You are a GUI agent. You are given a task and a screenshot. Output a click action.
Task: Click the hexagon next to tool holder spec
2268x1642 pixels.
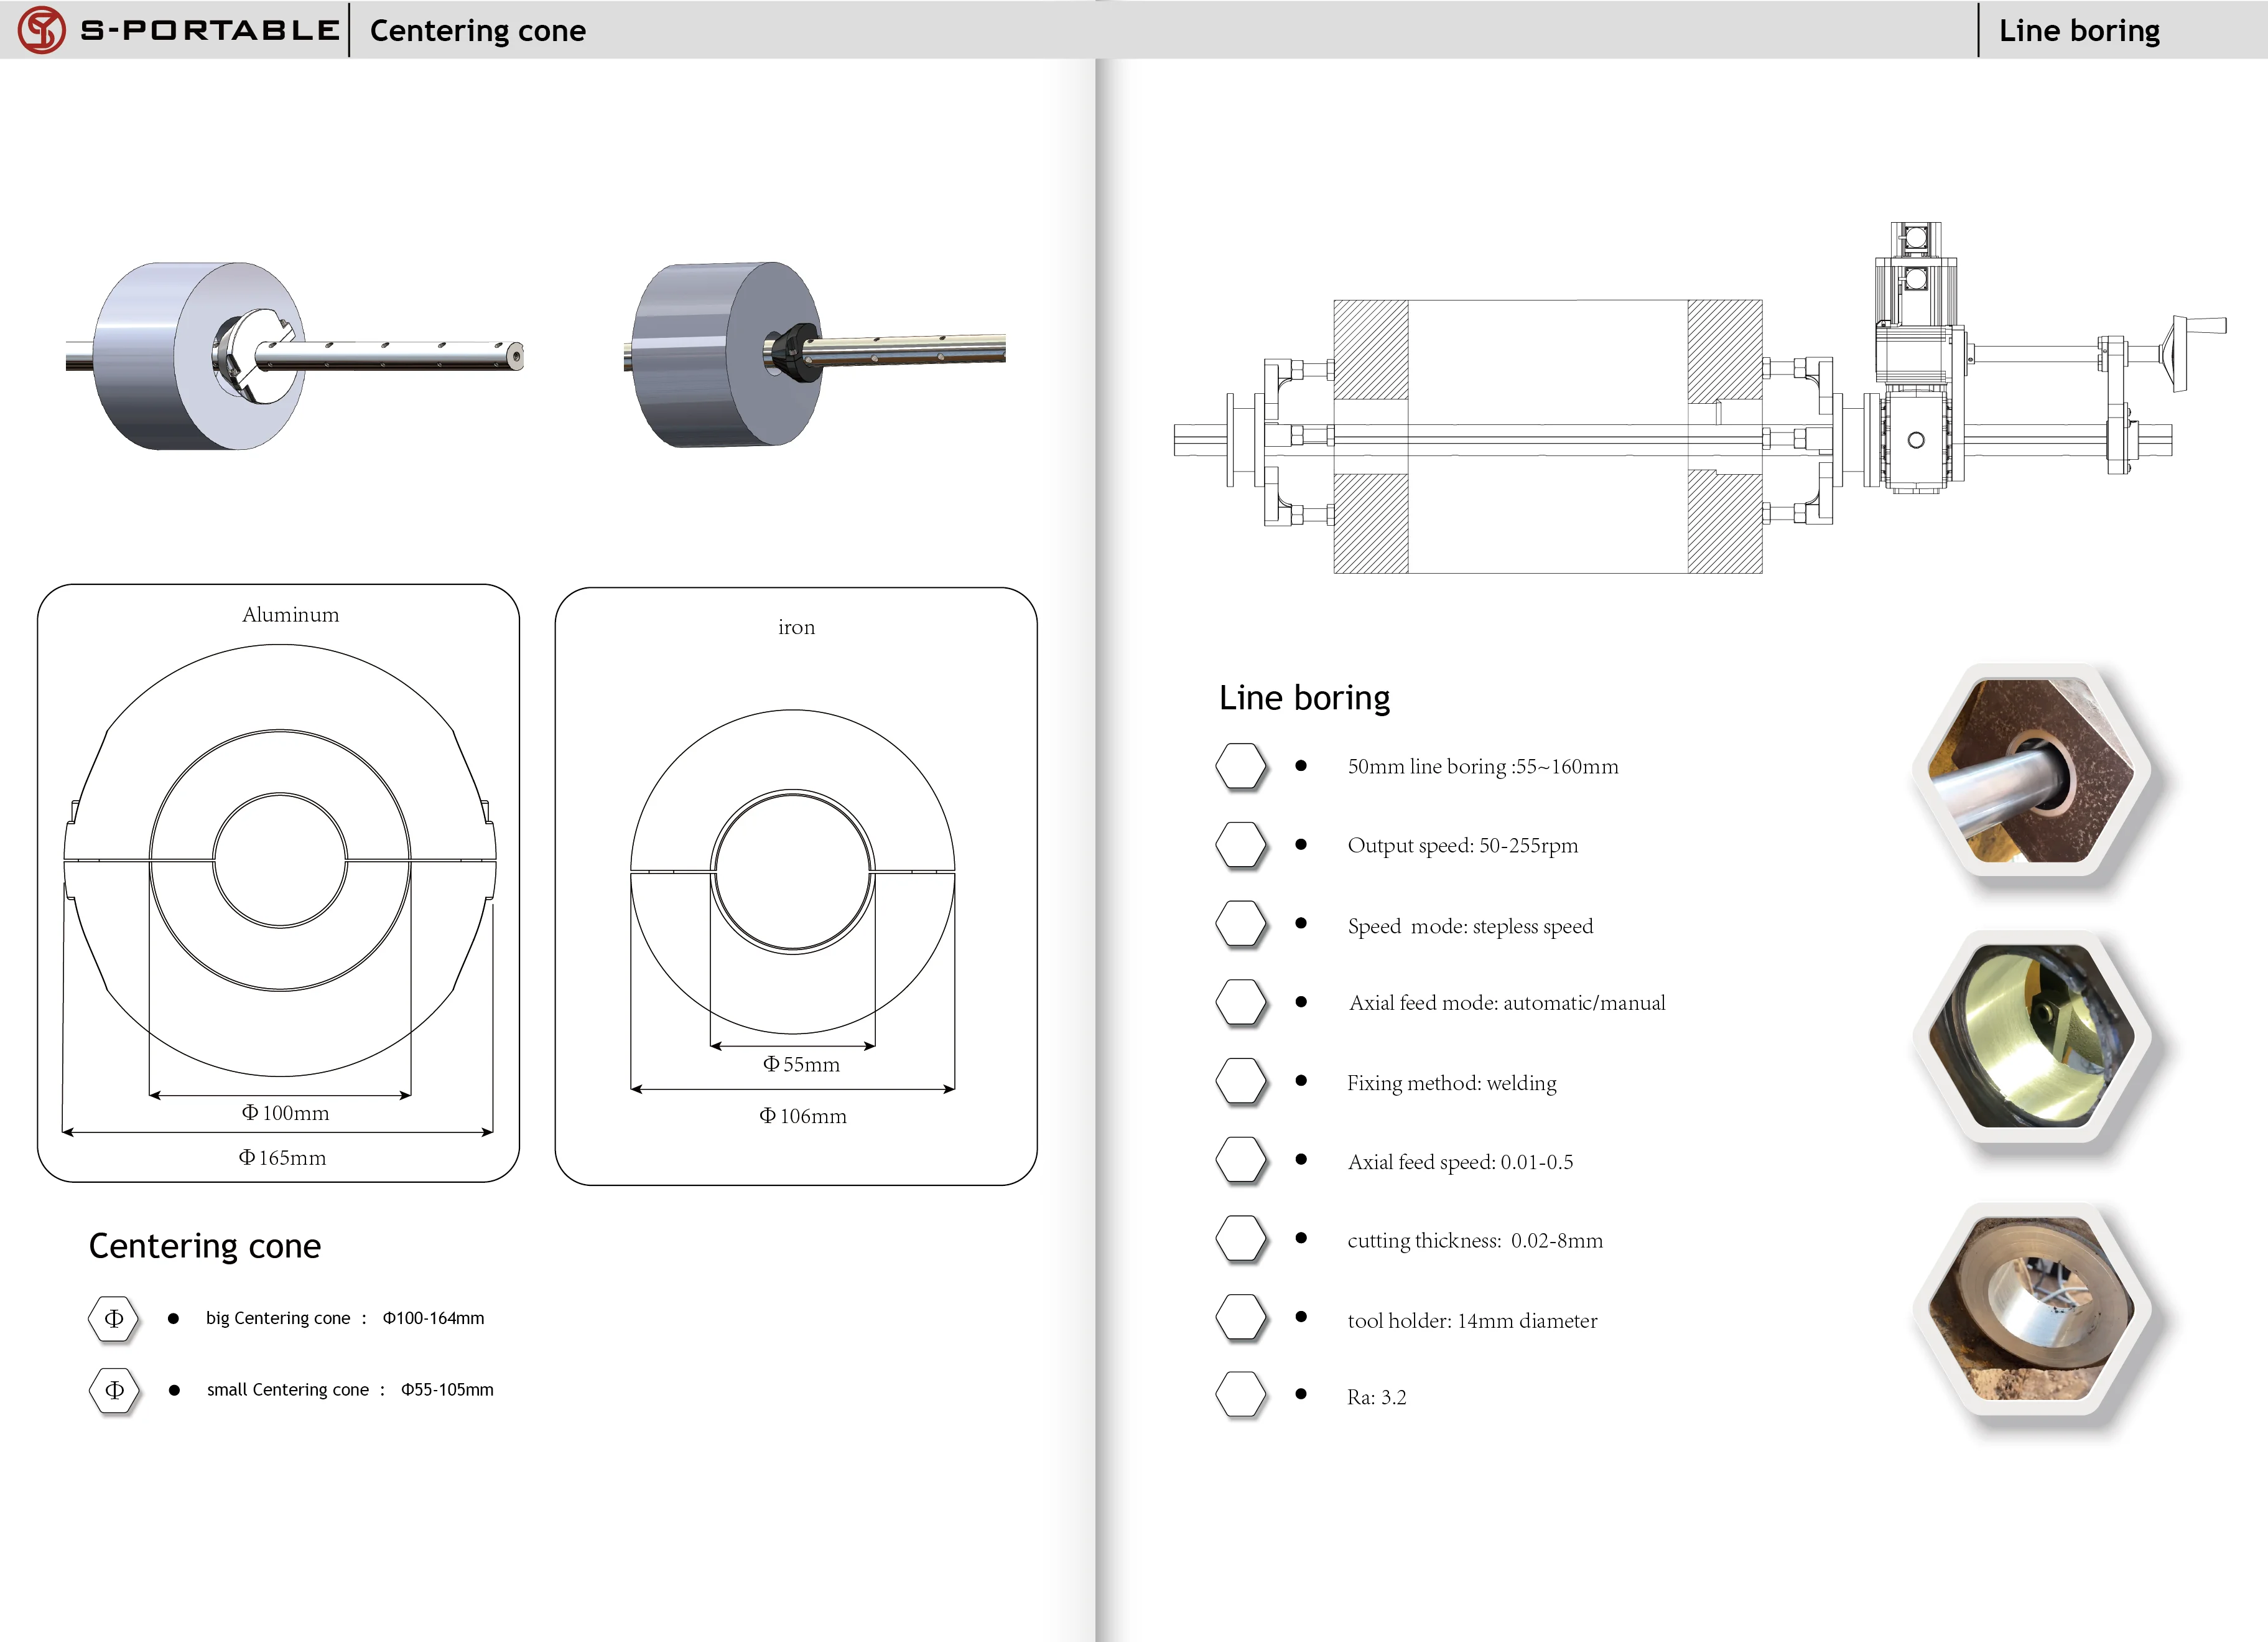click(x=1241, y=1317)
